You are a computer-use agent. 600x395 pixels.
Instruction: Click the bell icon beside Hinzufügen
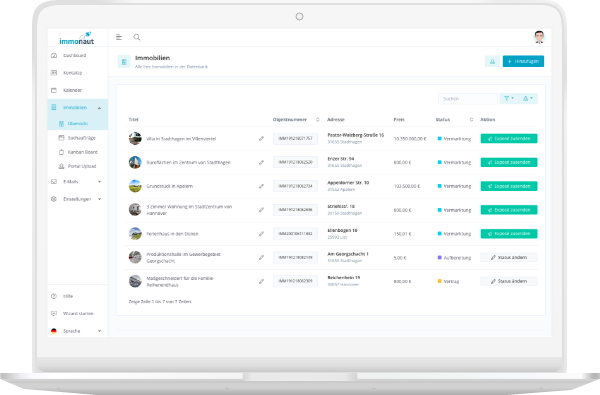tap(492, 61)
